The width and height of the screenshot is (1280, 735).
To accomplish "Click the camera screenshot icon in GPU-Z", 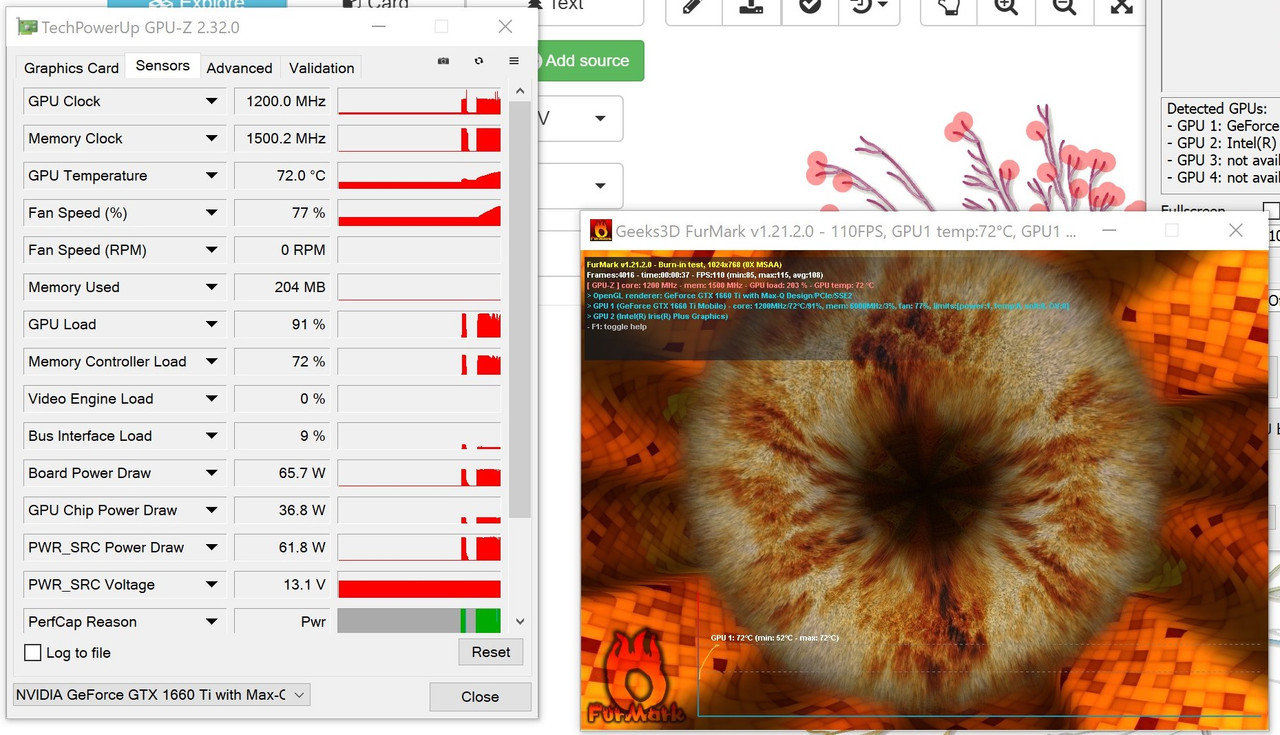I will 443,61.
